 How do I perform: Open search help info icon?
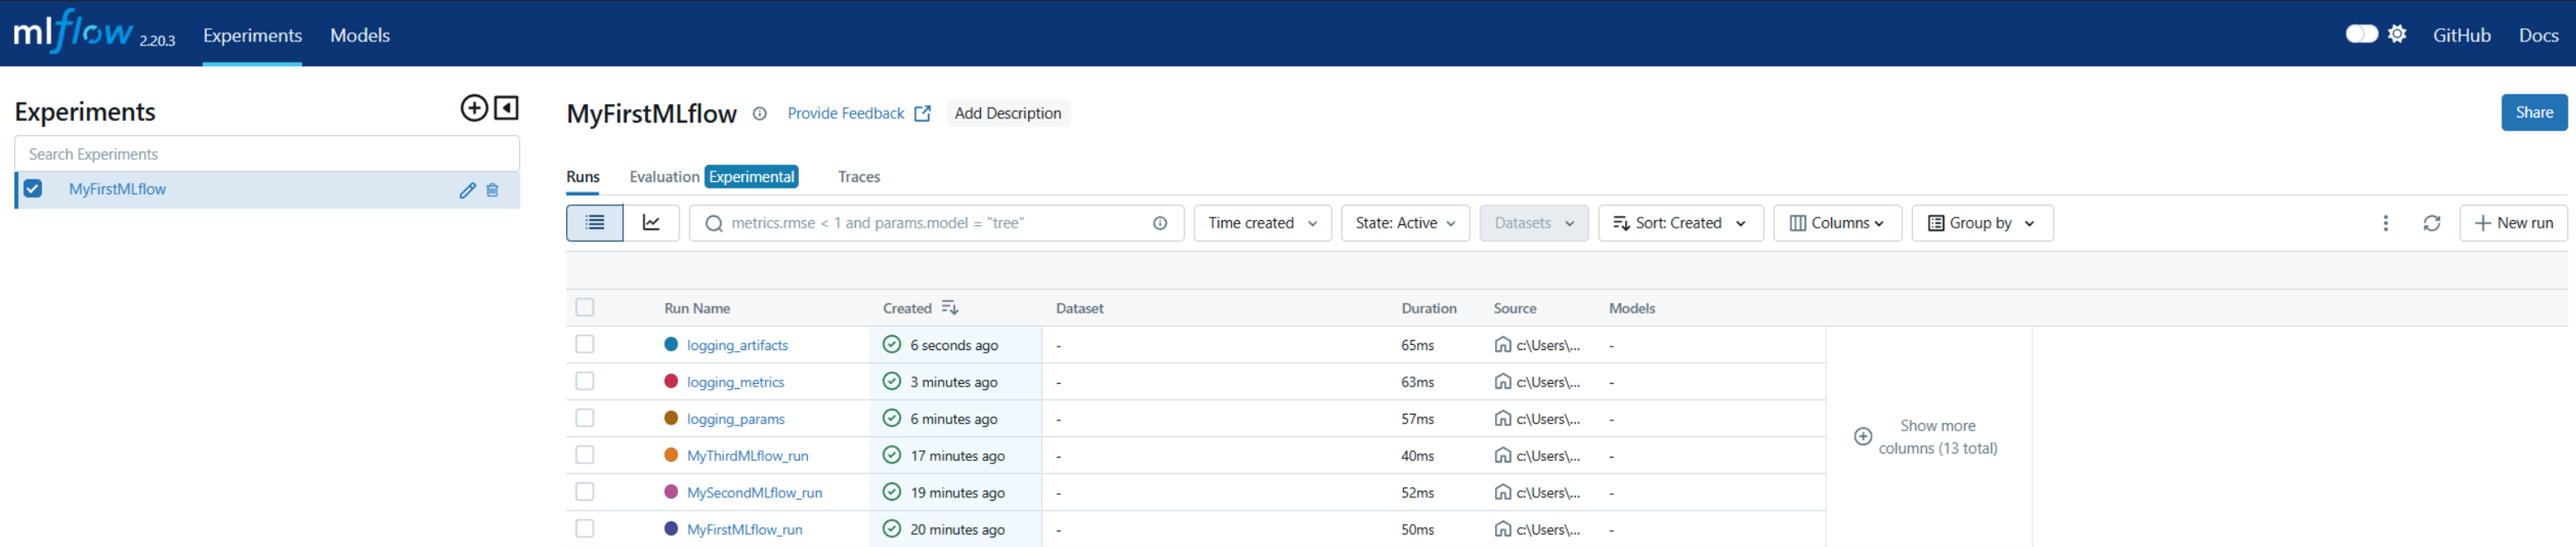pos(1160,223)
